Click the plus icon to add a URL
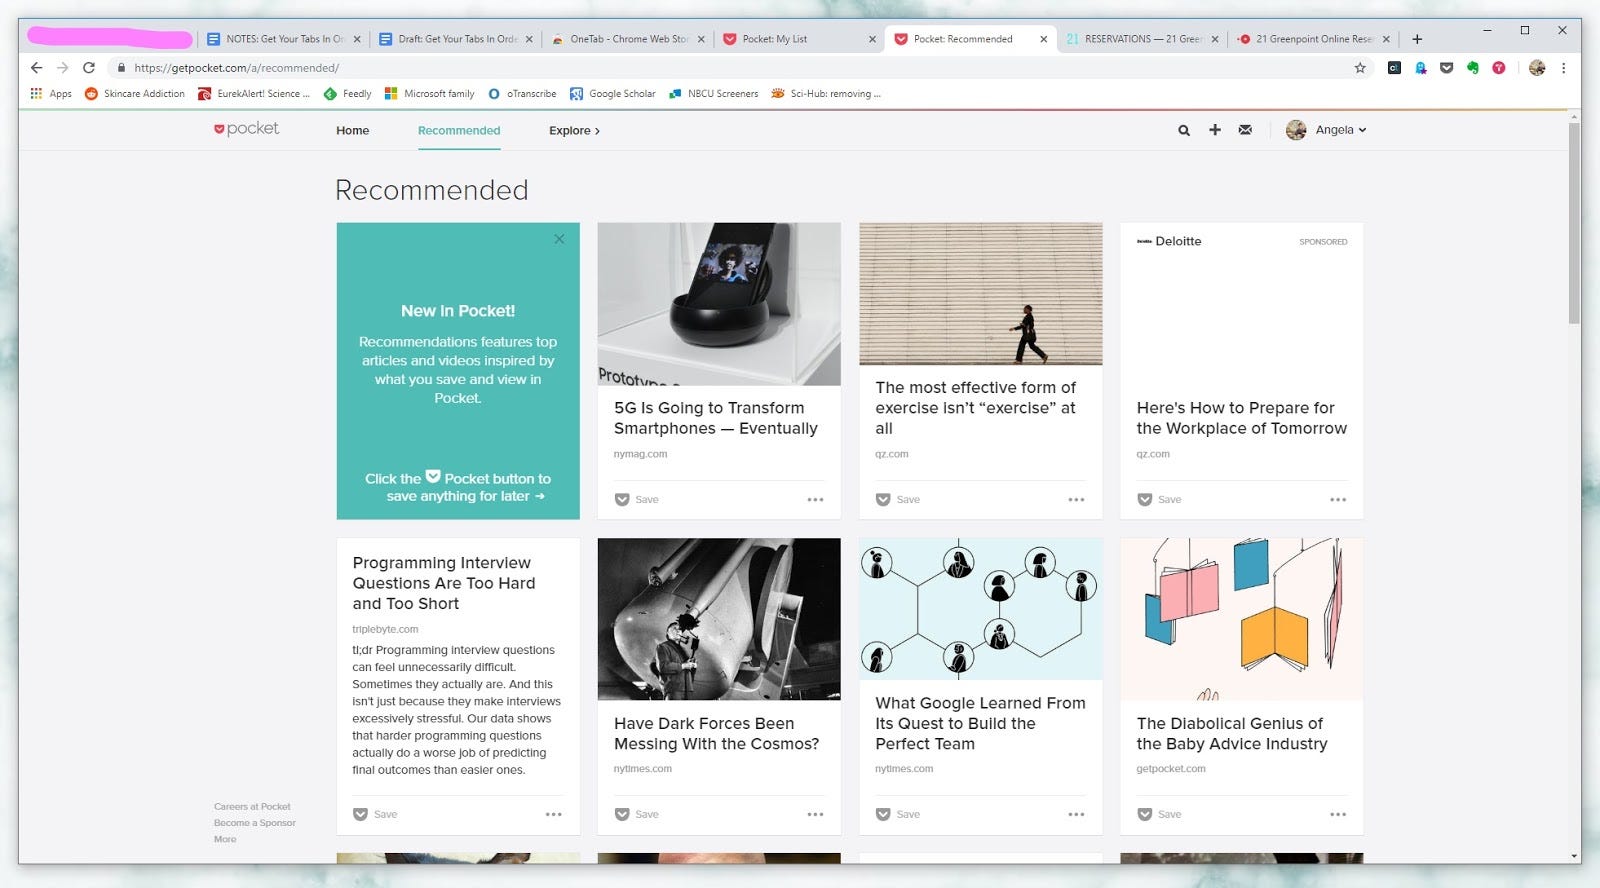This screenshot has height=888, width=1600. pyautogui.click(x=1215, y=130)
